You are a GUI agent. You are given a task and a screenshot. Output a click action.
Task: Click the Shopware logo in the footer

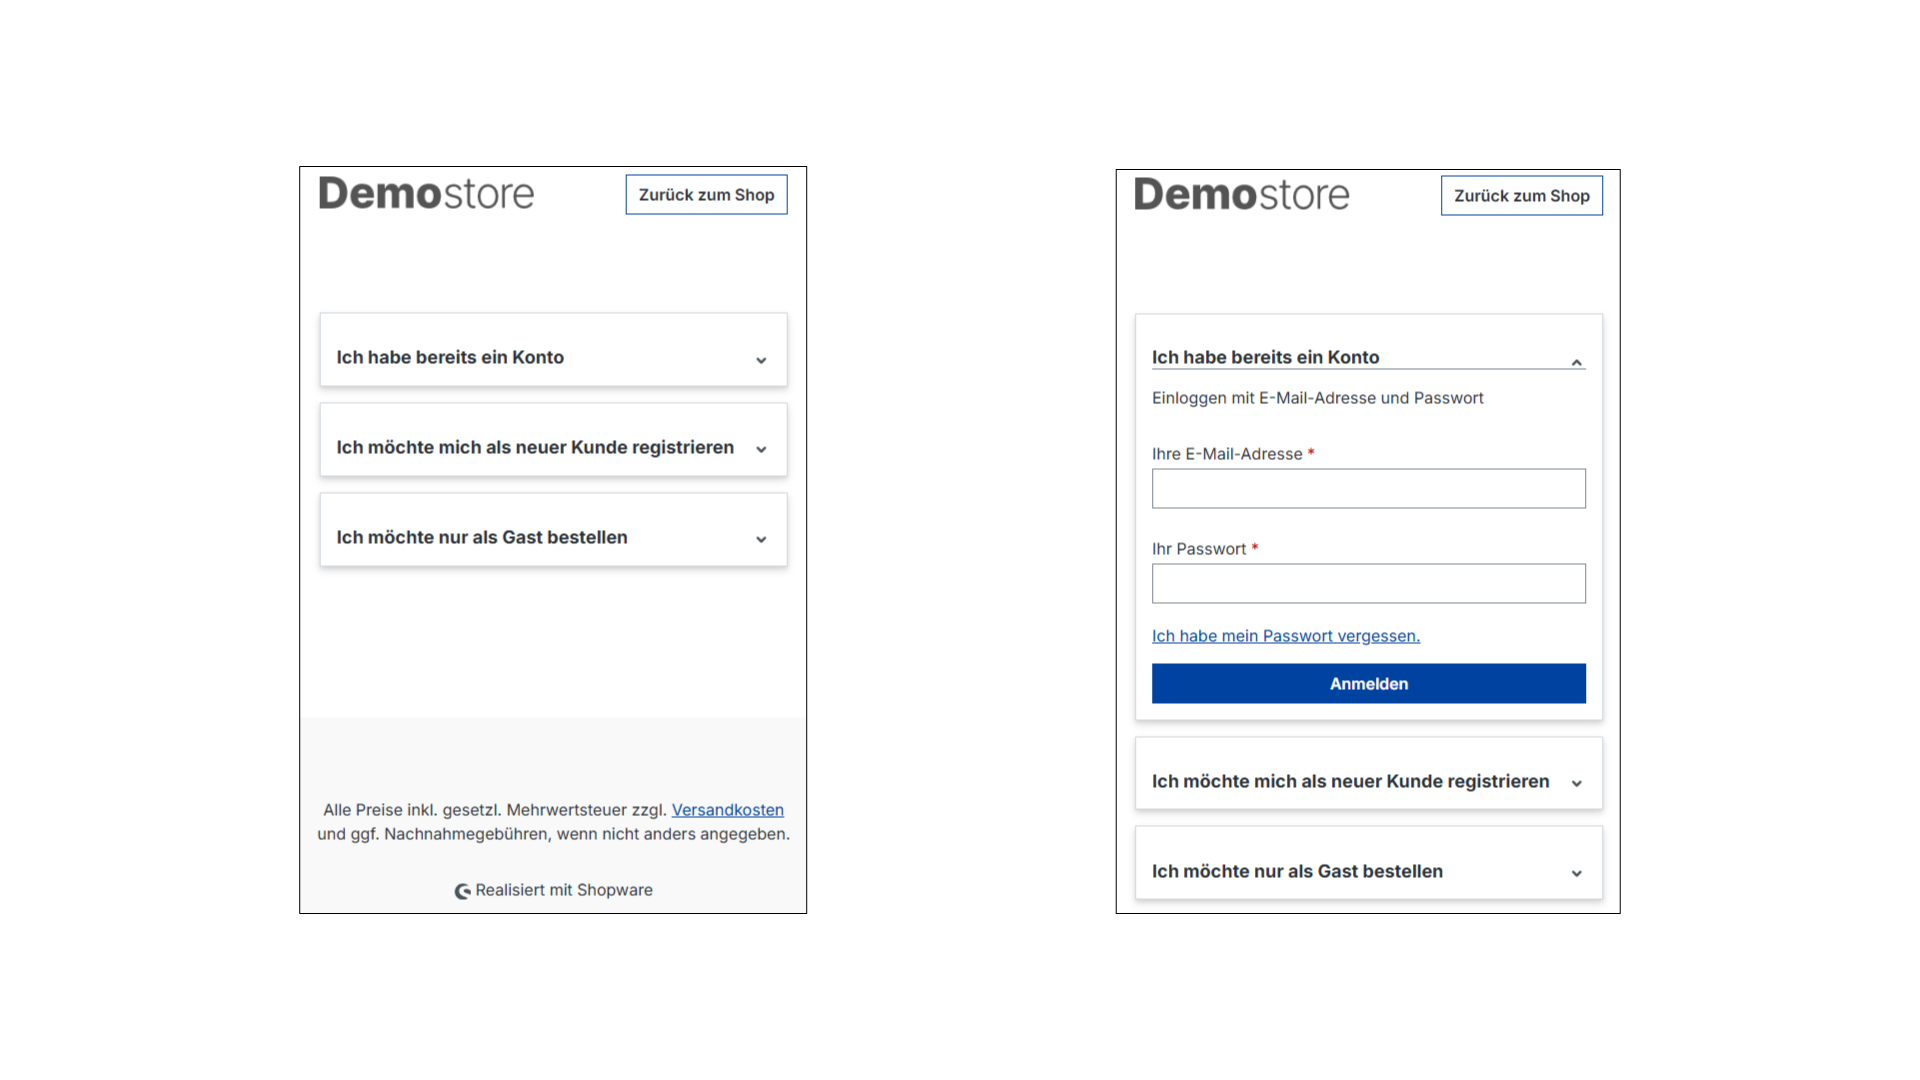tap(462, 890)
